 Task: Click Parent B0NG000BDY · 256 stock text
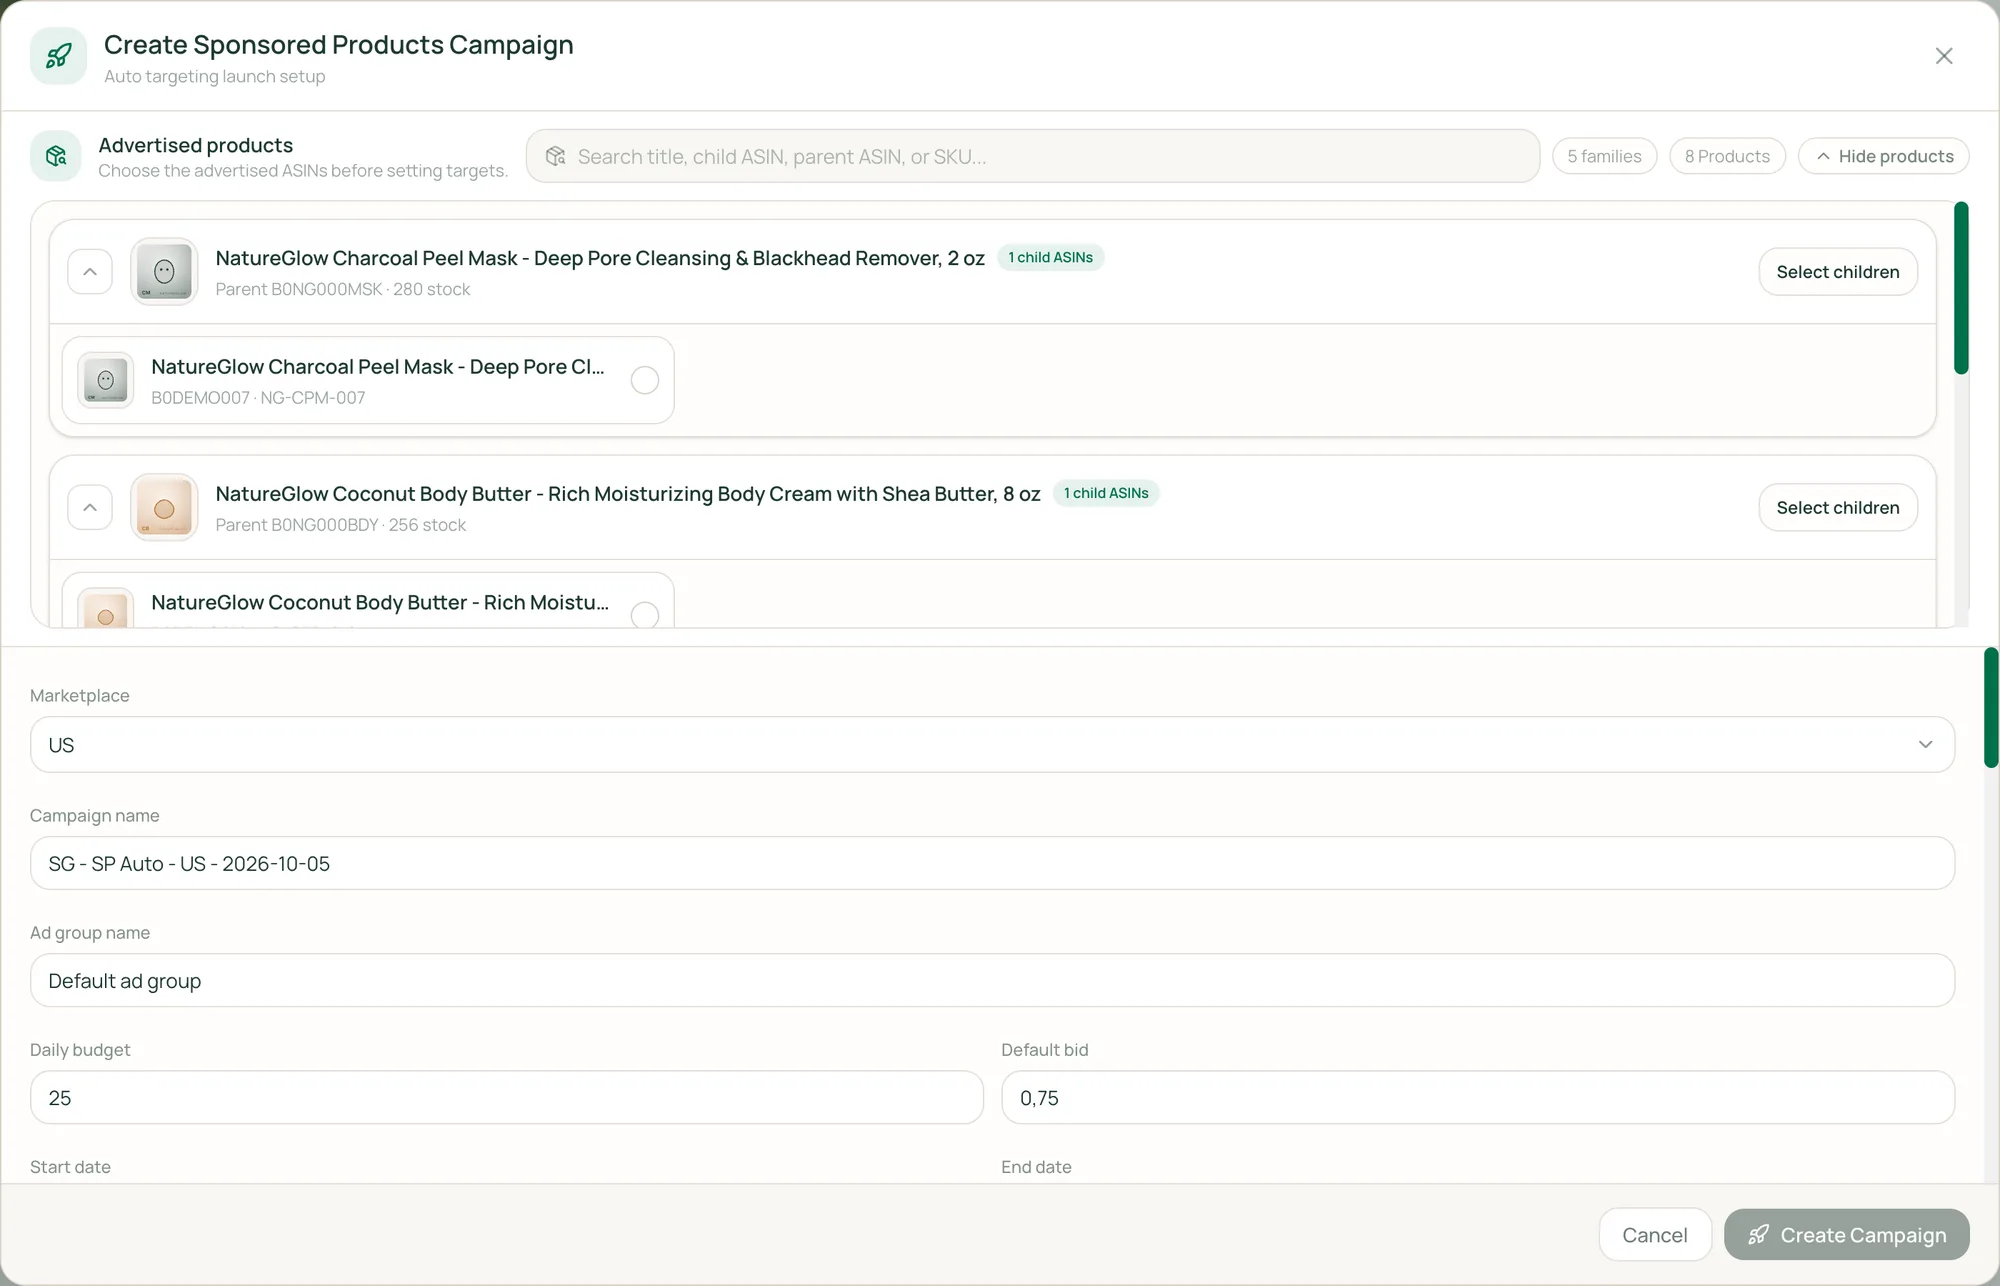click(x=341, y=526)
